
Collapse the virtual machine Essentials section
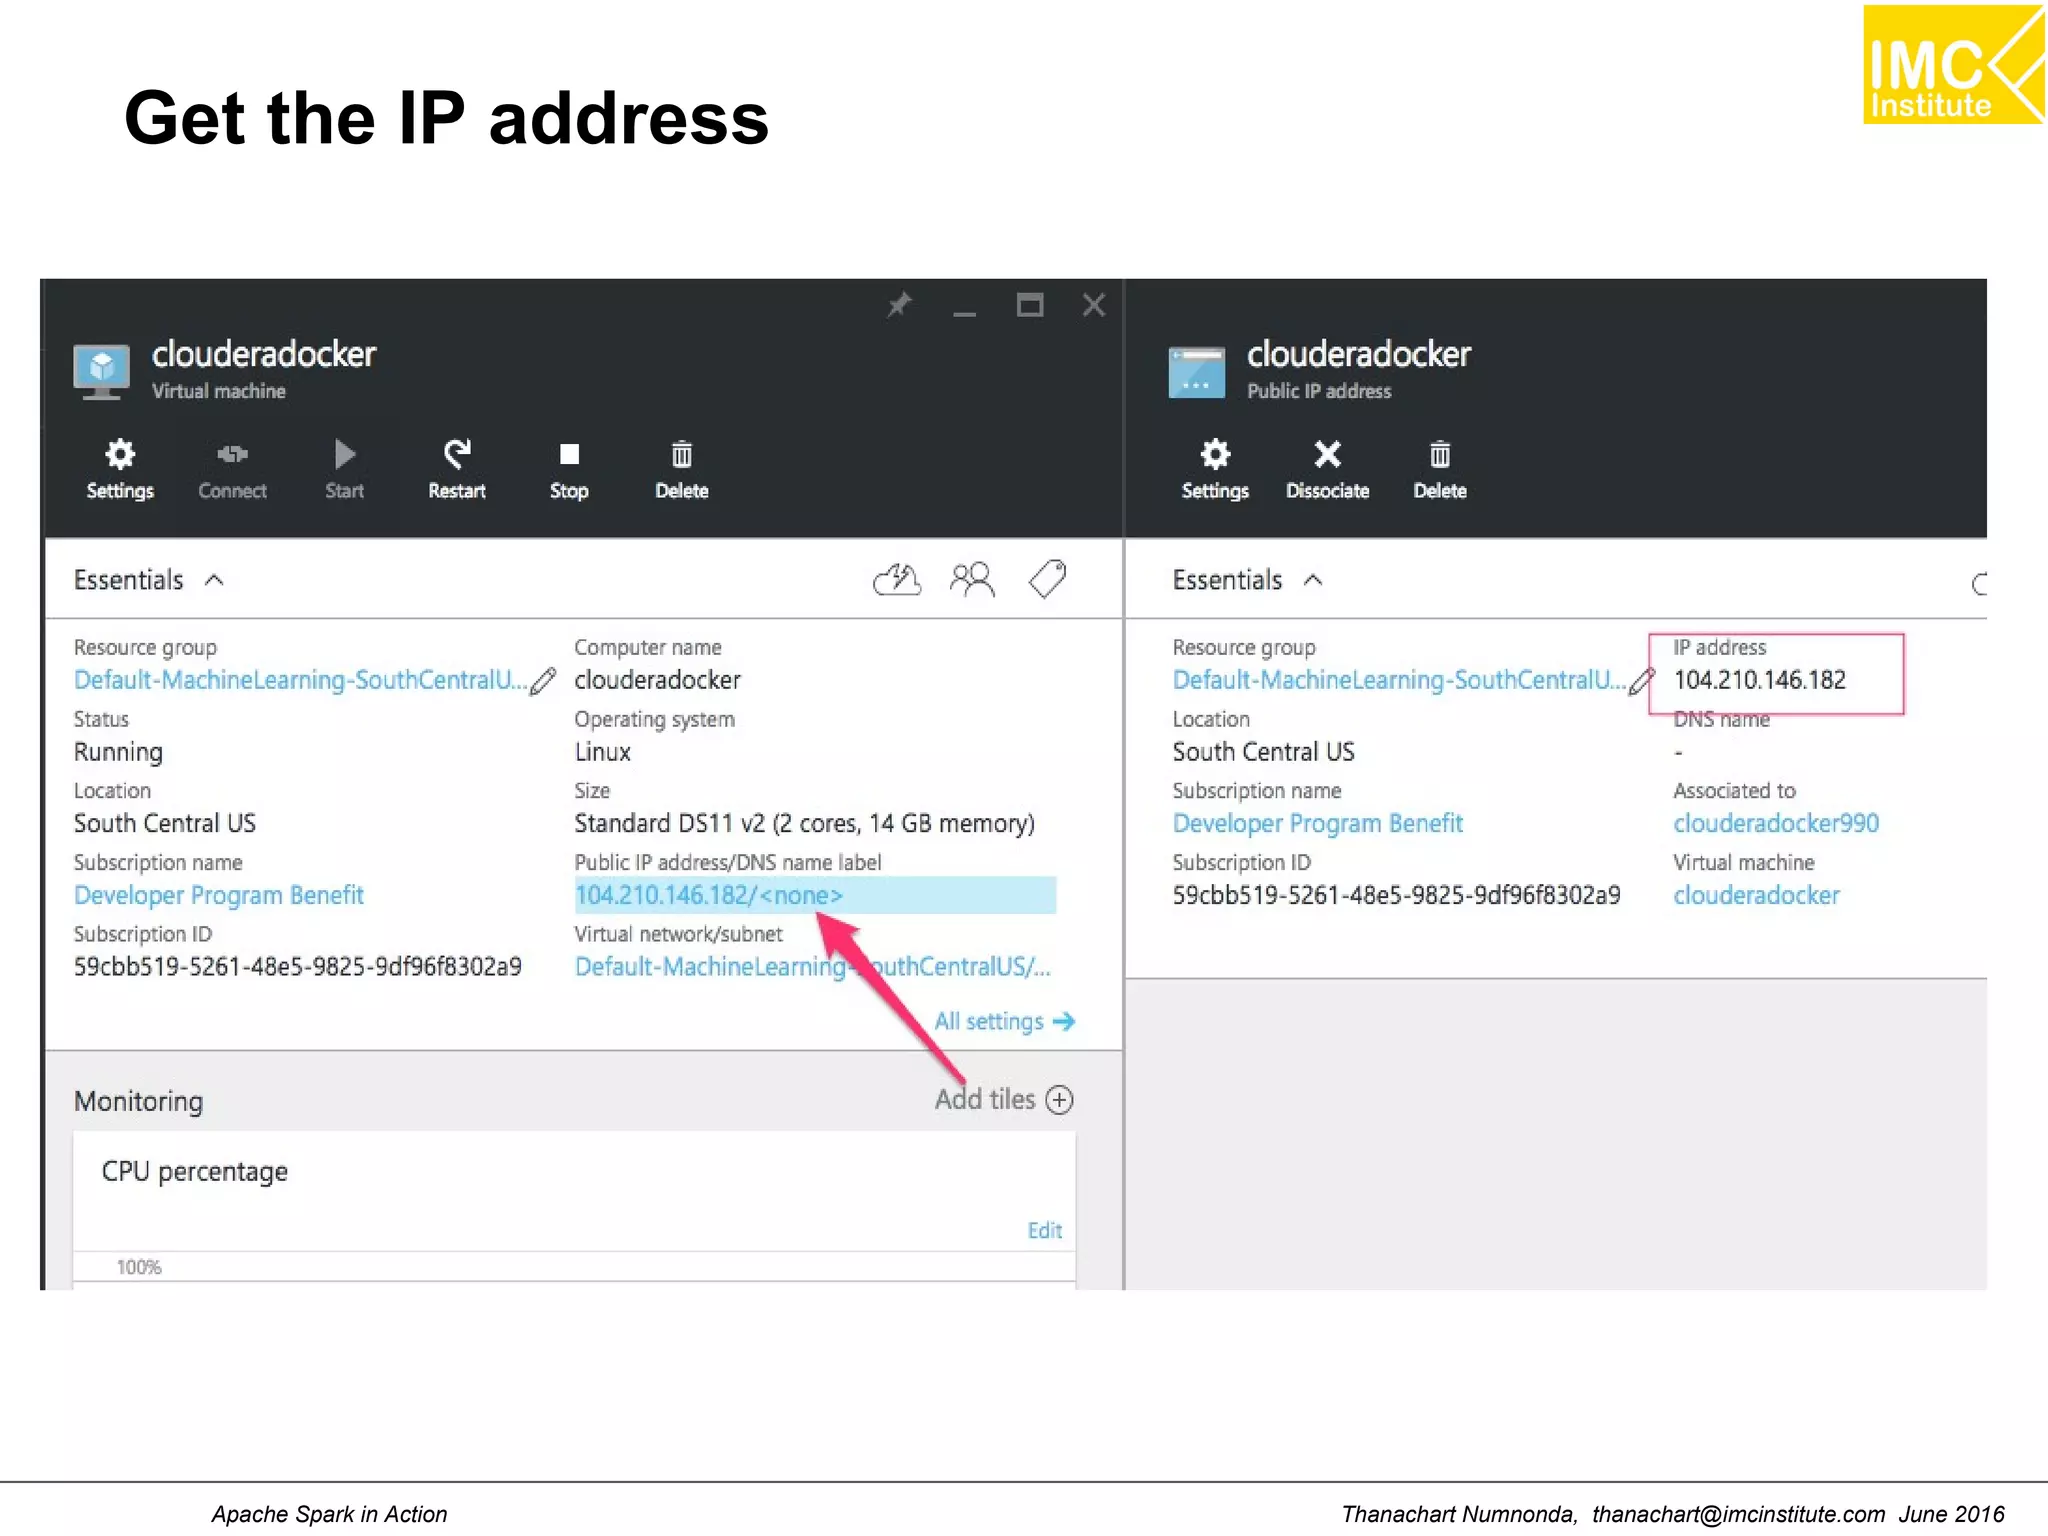click(214, 581)
